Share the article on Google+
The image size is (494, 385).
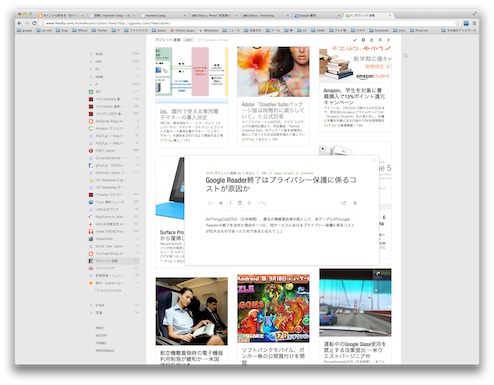[x=211, y=203]
